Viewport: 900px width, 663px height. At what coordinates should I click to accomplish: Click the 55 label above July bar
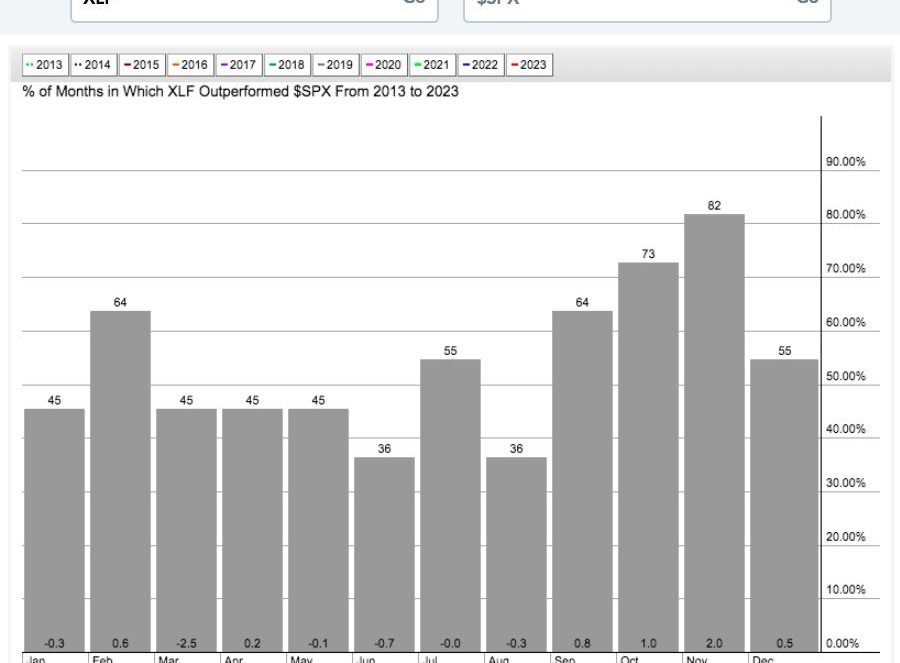(x=451, y=350)
